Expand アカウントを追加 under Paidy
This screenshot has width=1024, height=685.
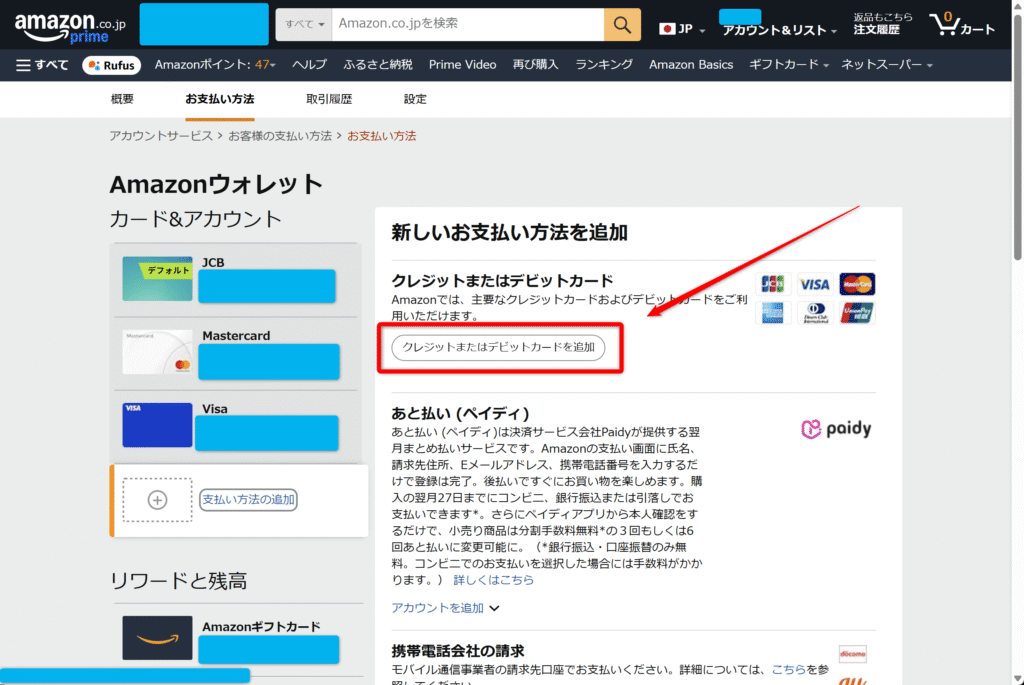[445, 608]
